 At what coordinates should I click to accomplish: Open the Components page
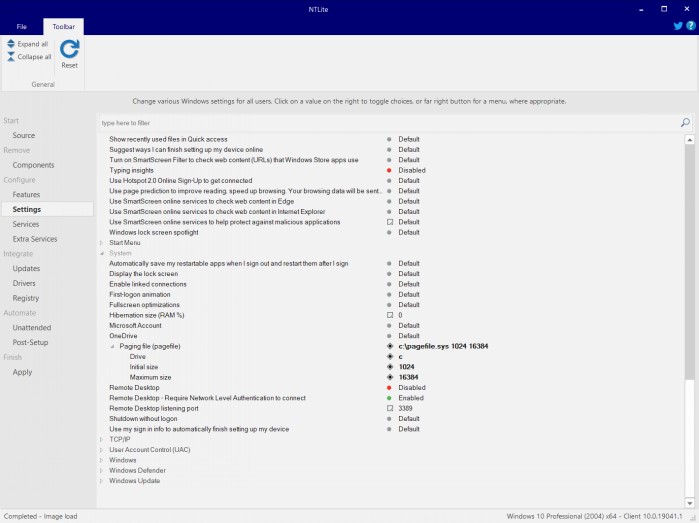(x=33, y=165)
